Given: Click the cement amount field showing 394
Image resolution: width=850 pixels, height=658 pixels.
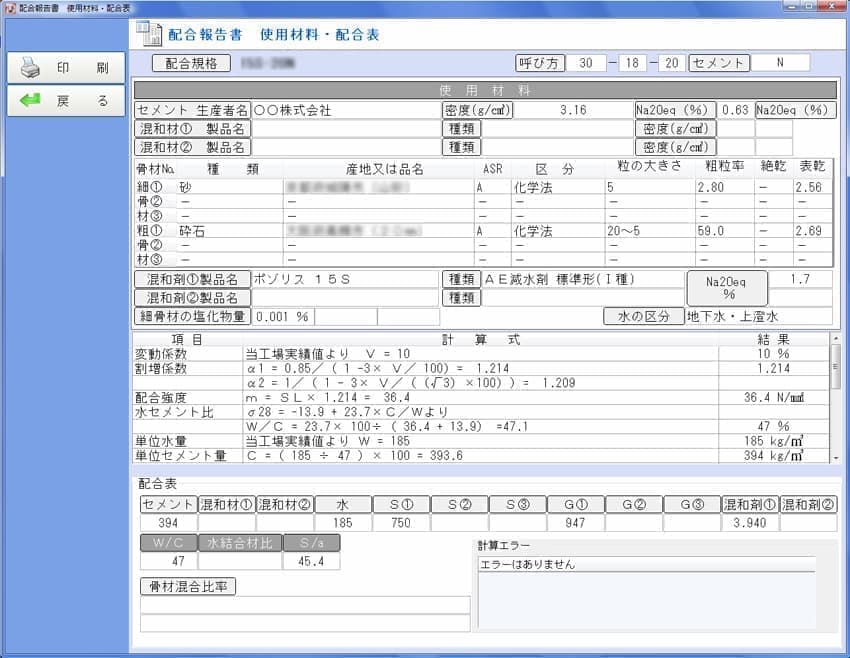Looking at the screenshot, I should (168, 523).
